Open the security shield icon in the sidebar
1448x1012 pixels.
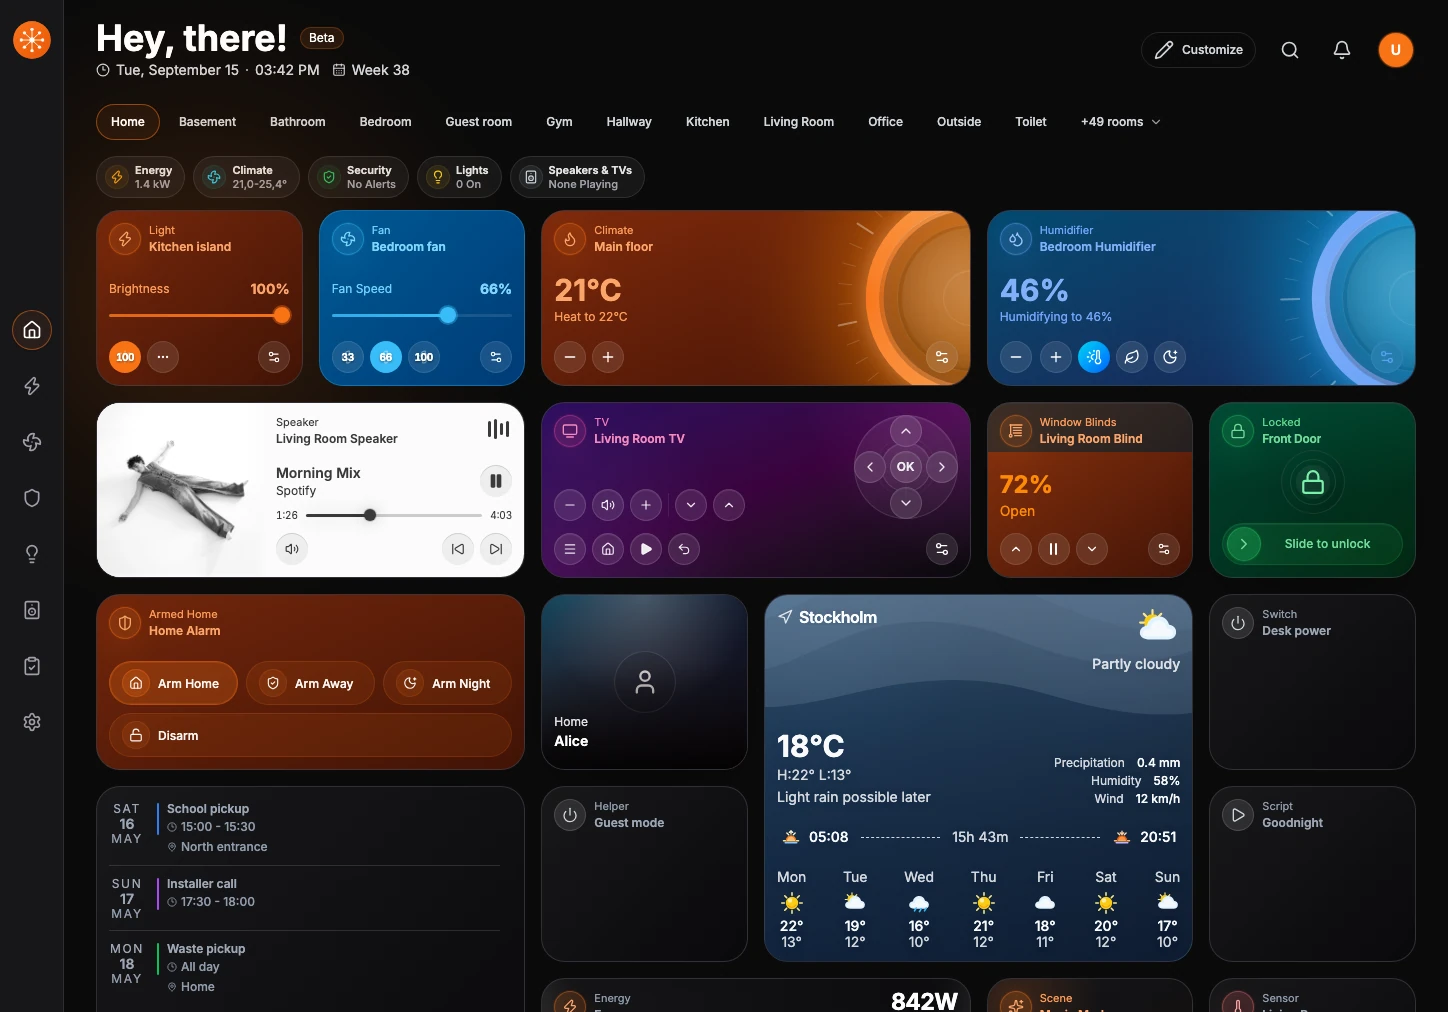tap(32, 498)
